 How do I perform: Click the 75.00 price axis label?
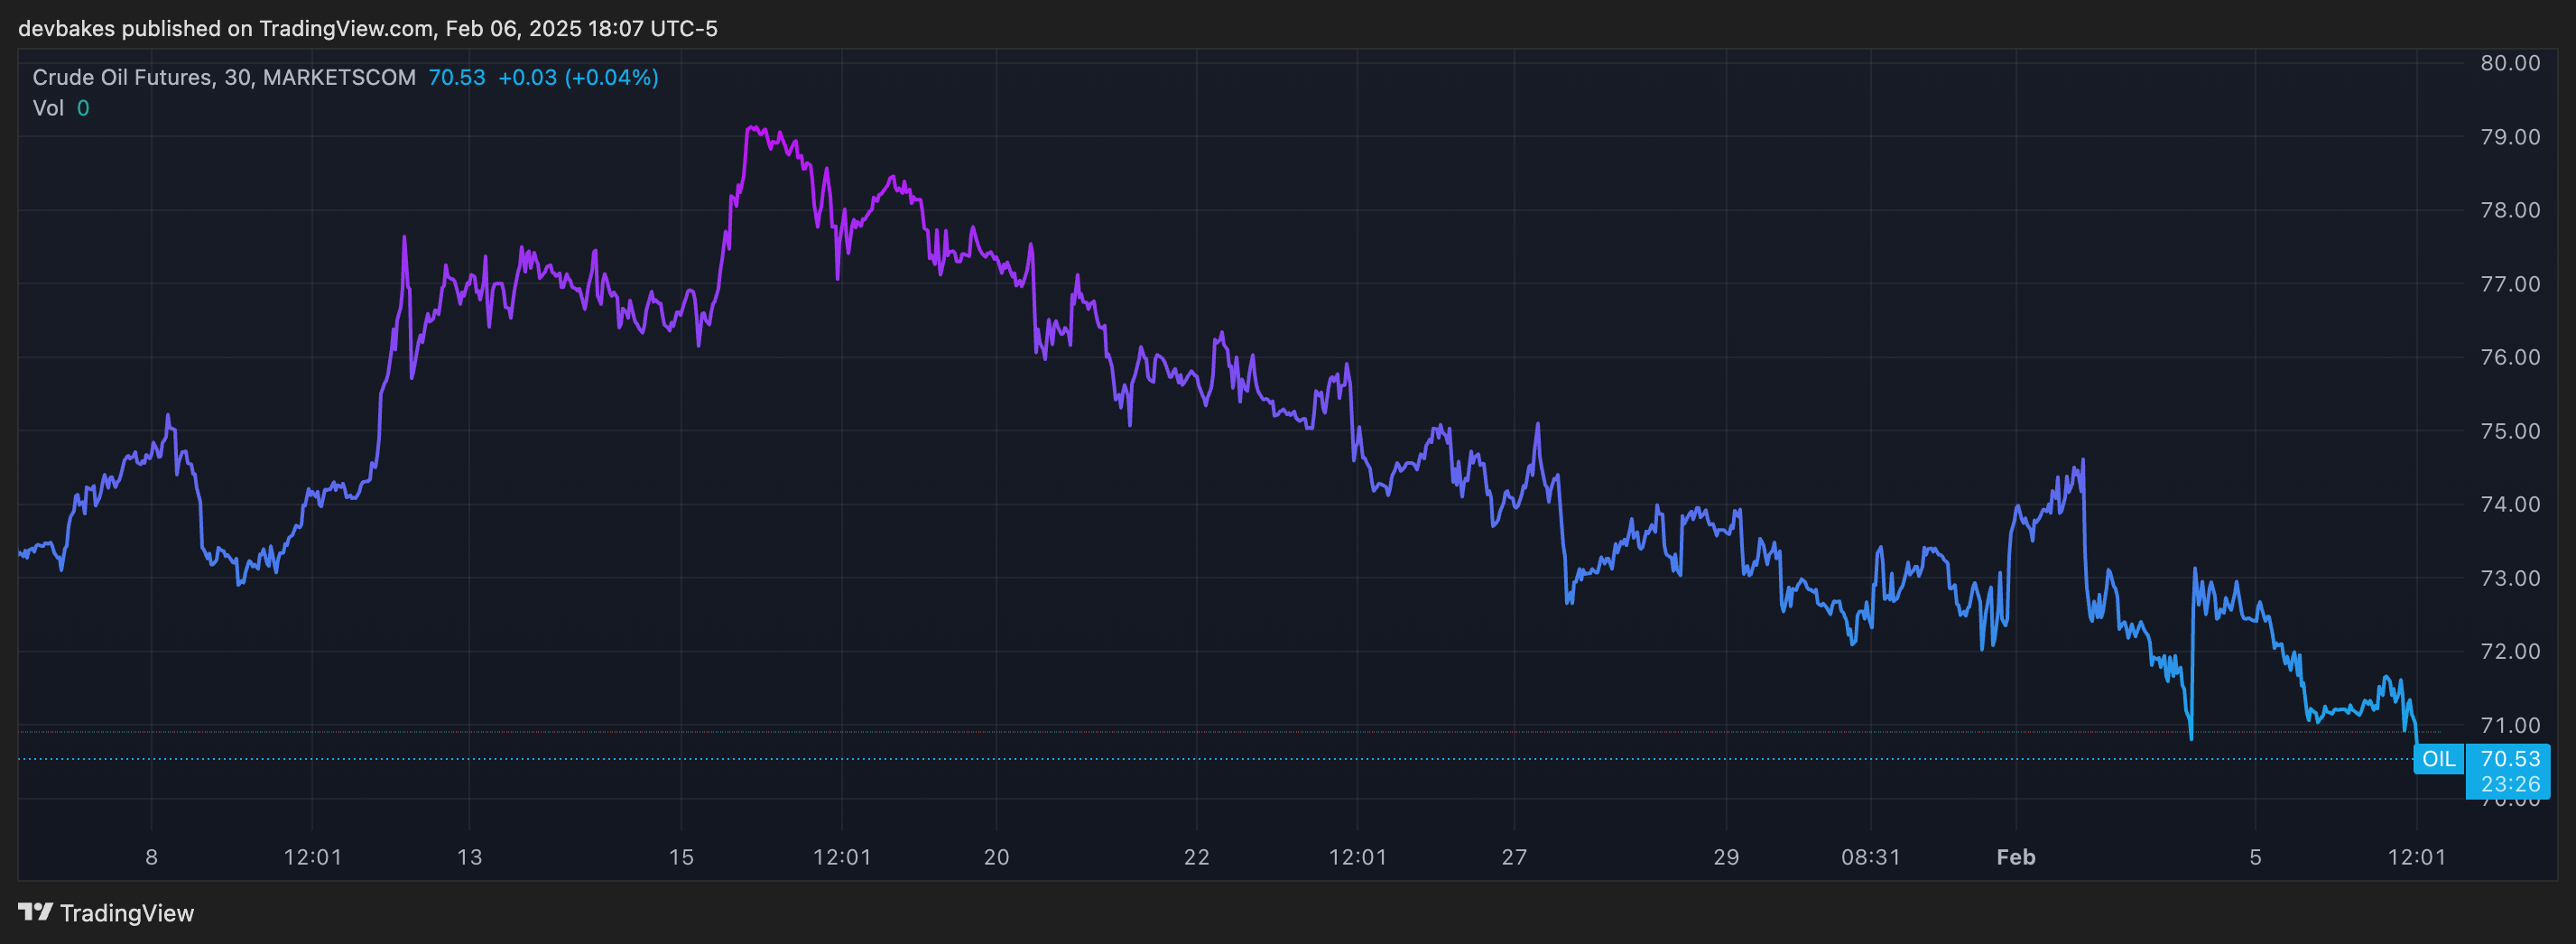click(x=2510, y=431)
